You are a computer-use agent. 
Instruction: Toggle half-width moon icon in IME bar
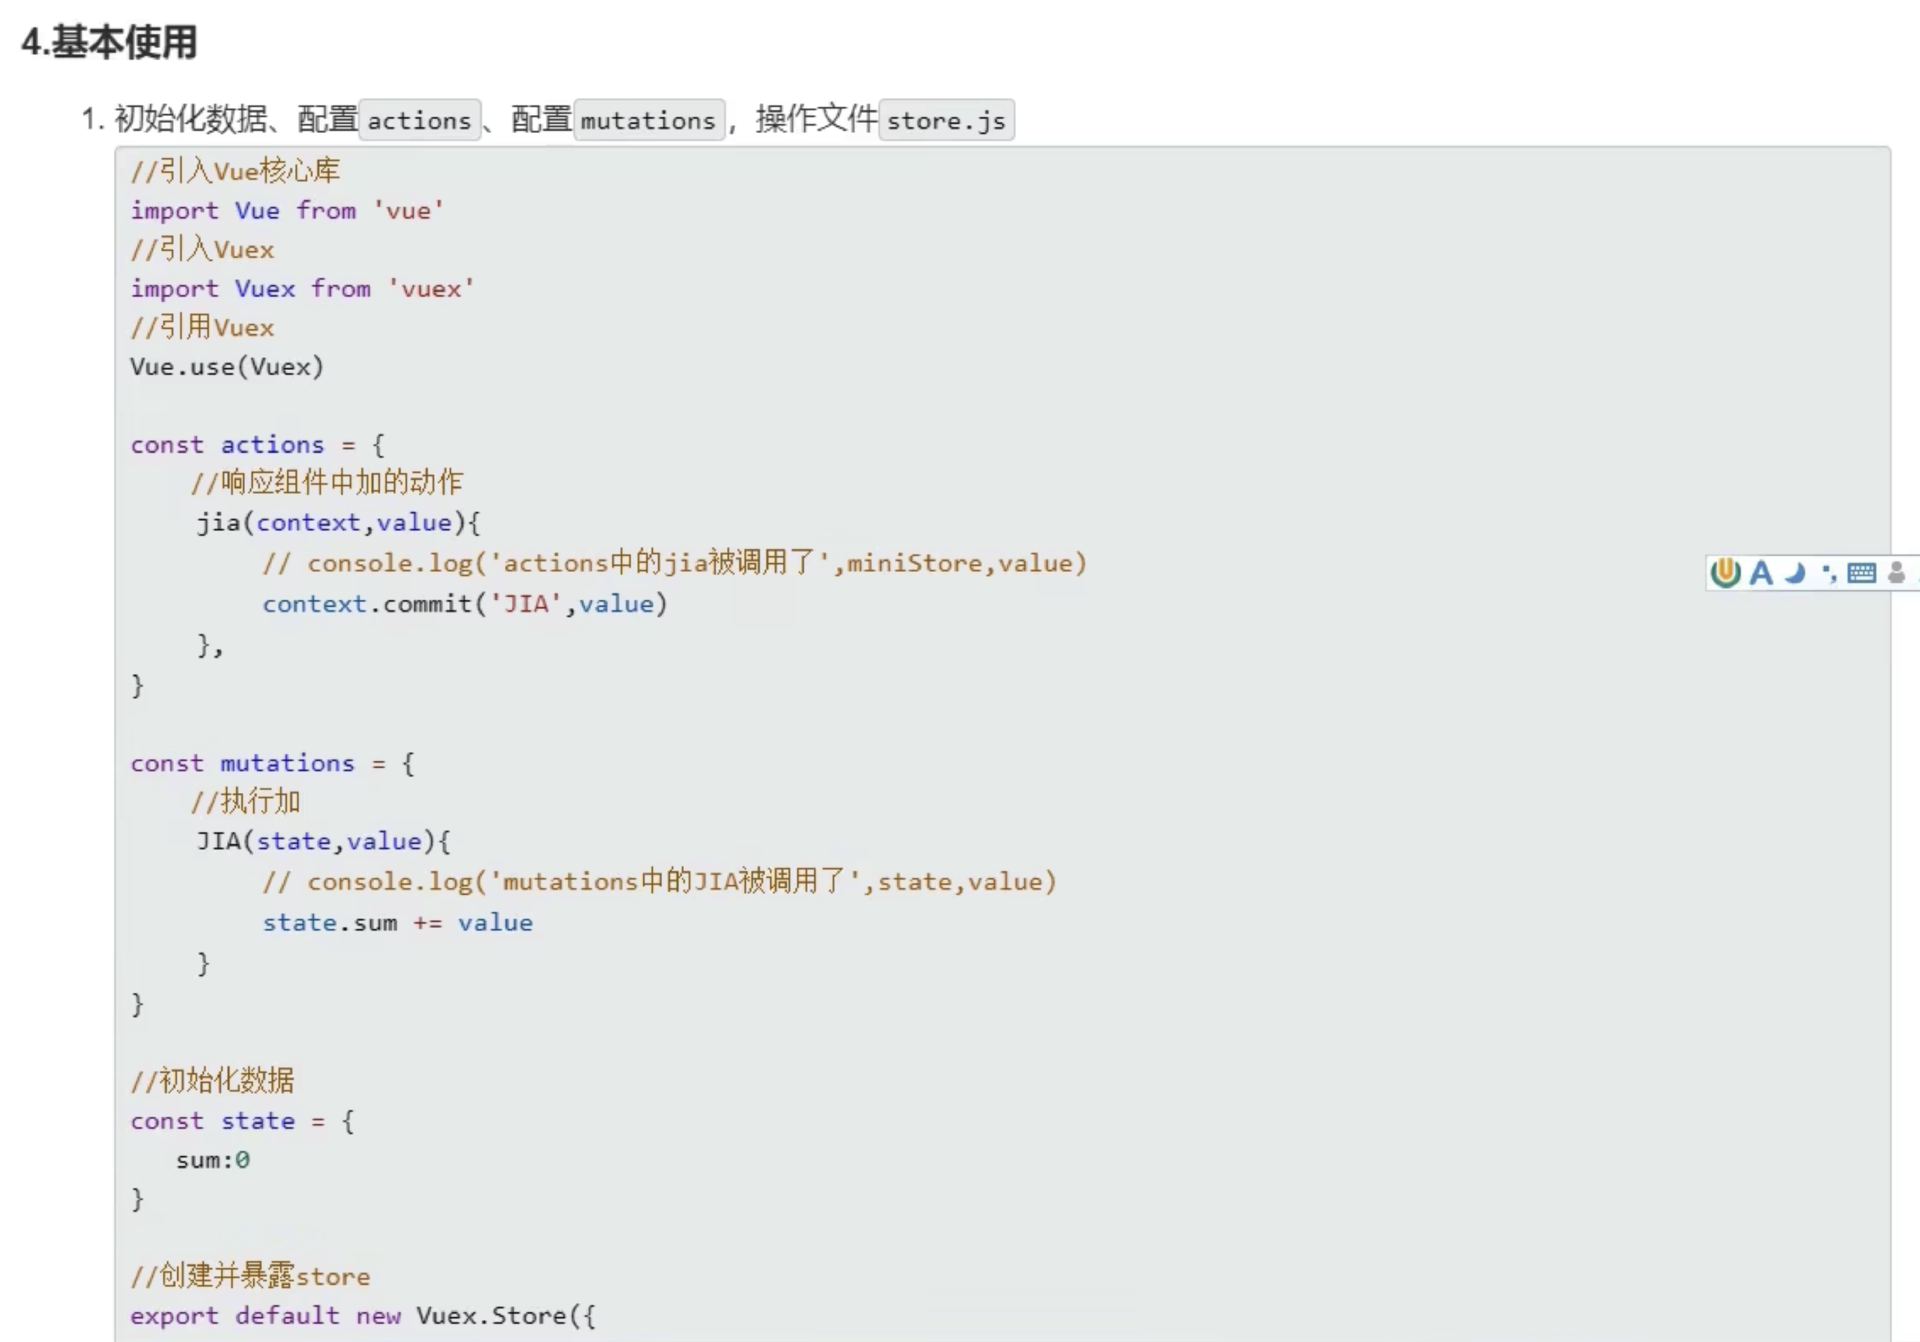click(1796, 572)
